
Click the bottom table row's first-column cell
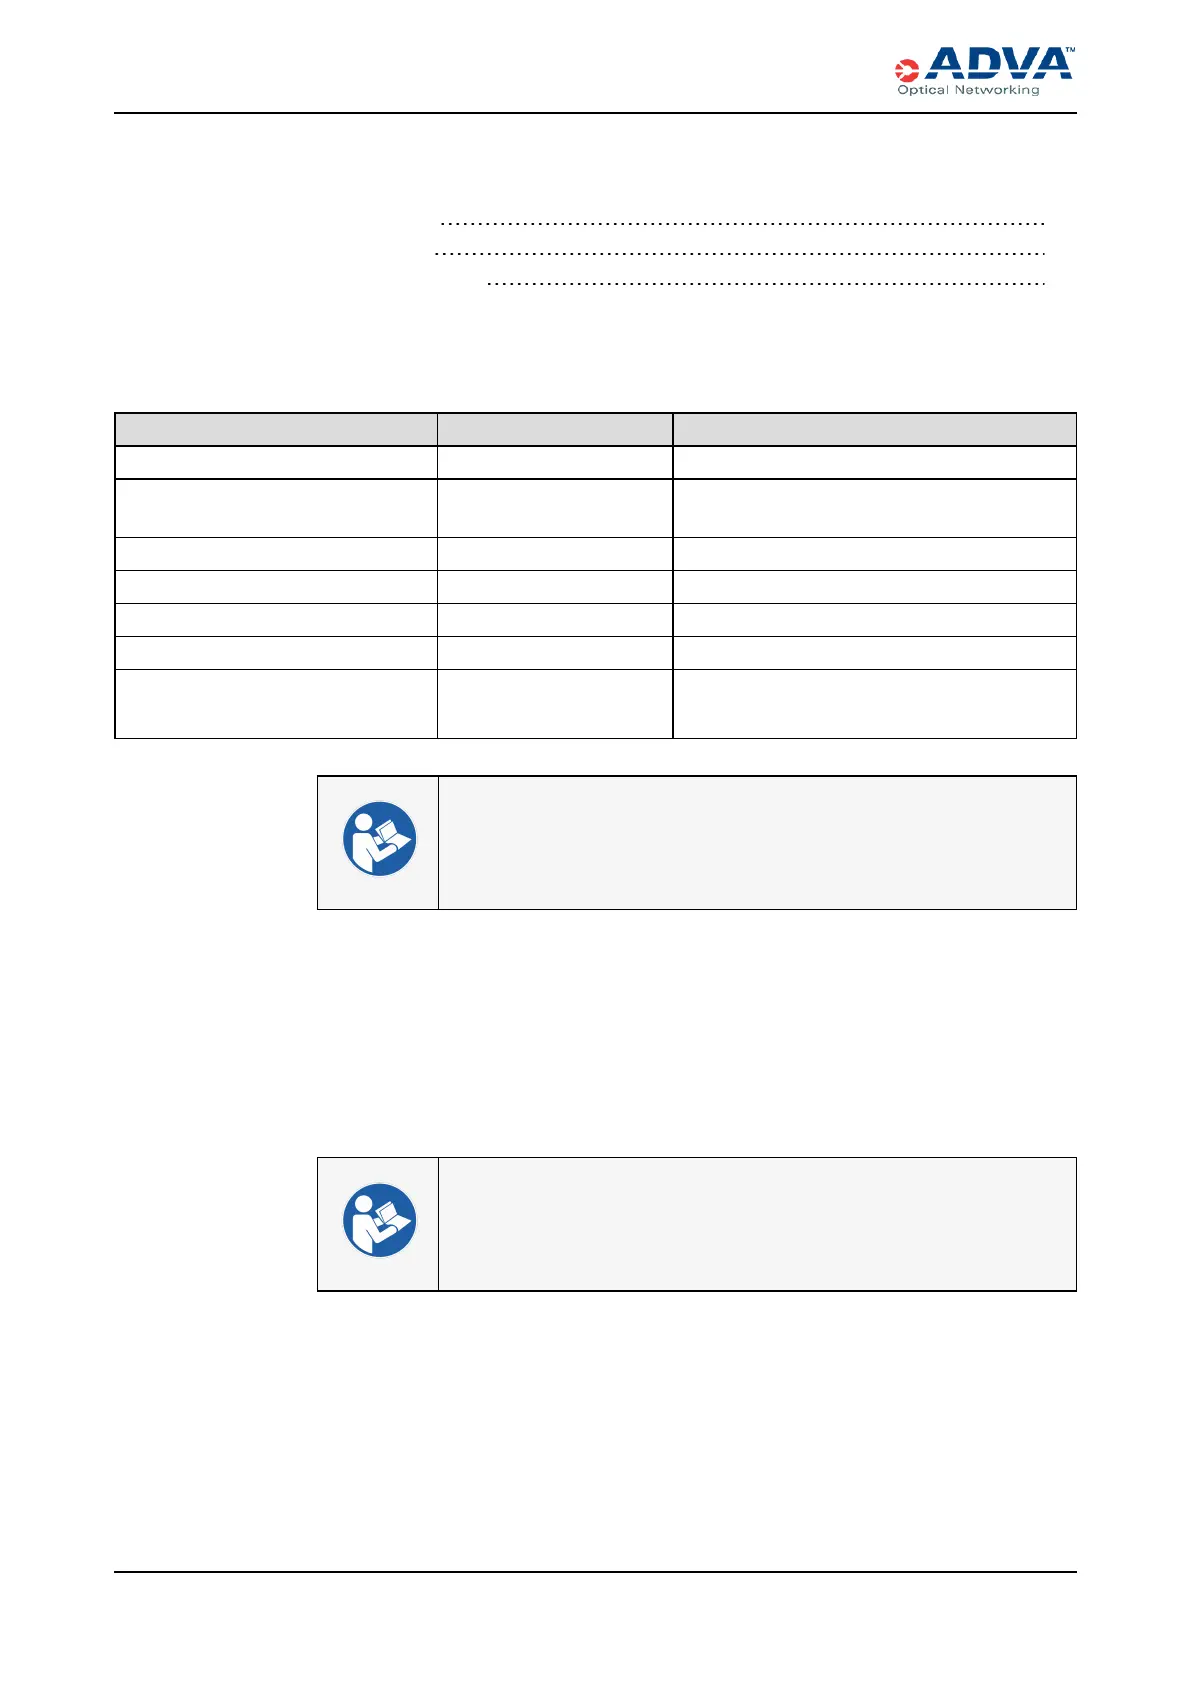[276, 704]
